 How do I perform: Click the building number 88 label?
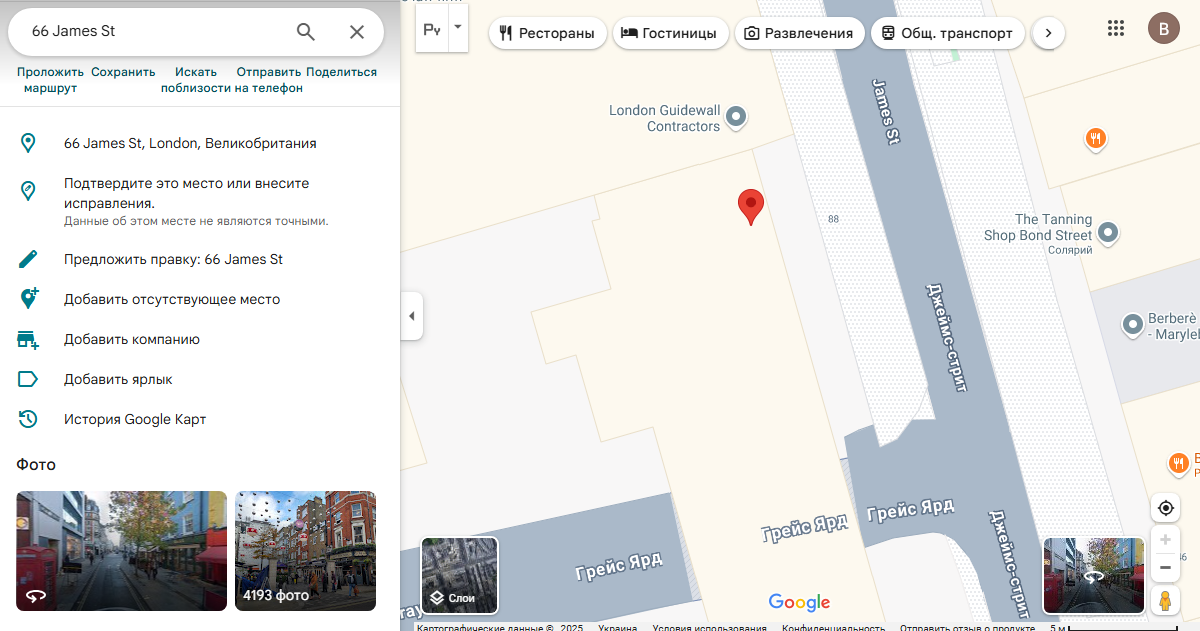tap(833, 218)
